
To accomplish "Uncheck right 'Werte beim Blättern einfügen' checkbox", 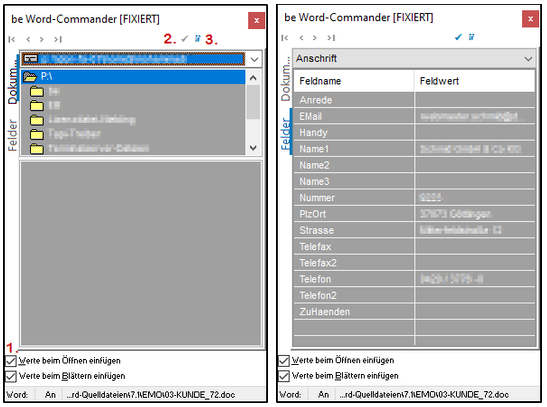I will pyautogui.click(x=284, y=376).
